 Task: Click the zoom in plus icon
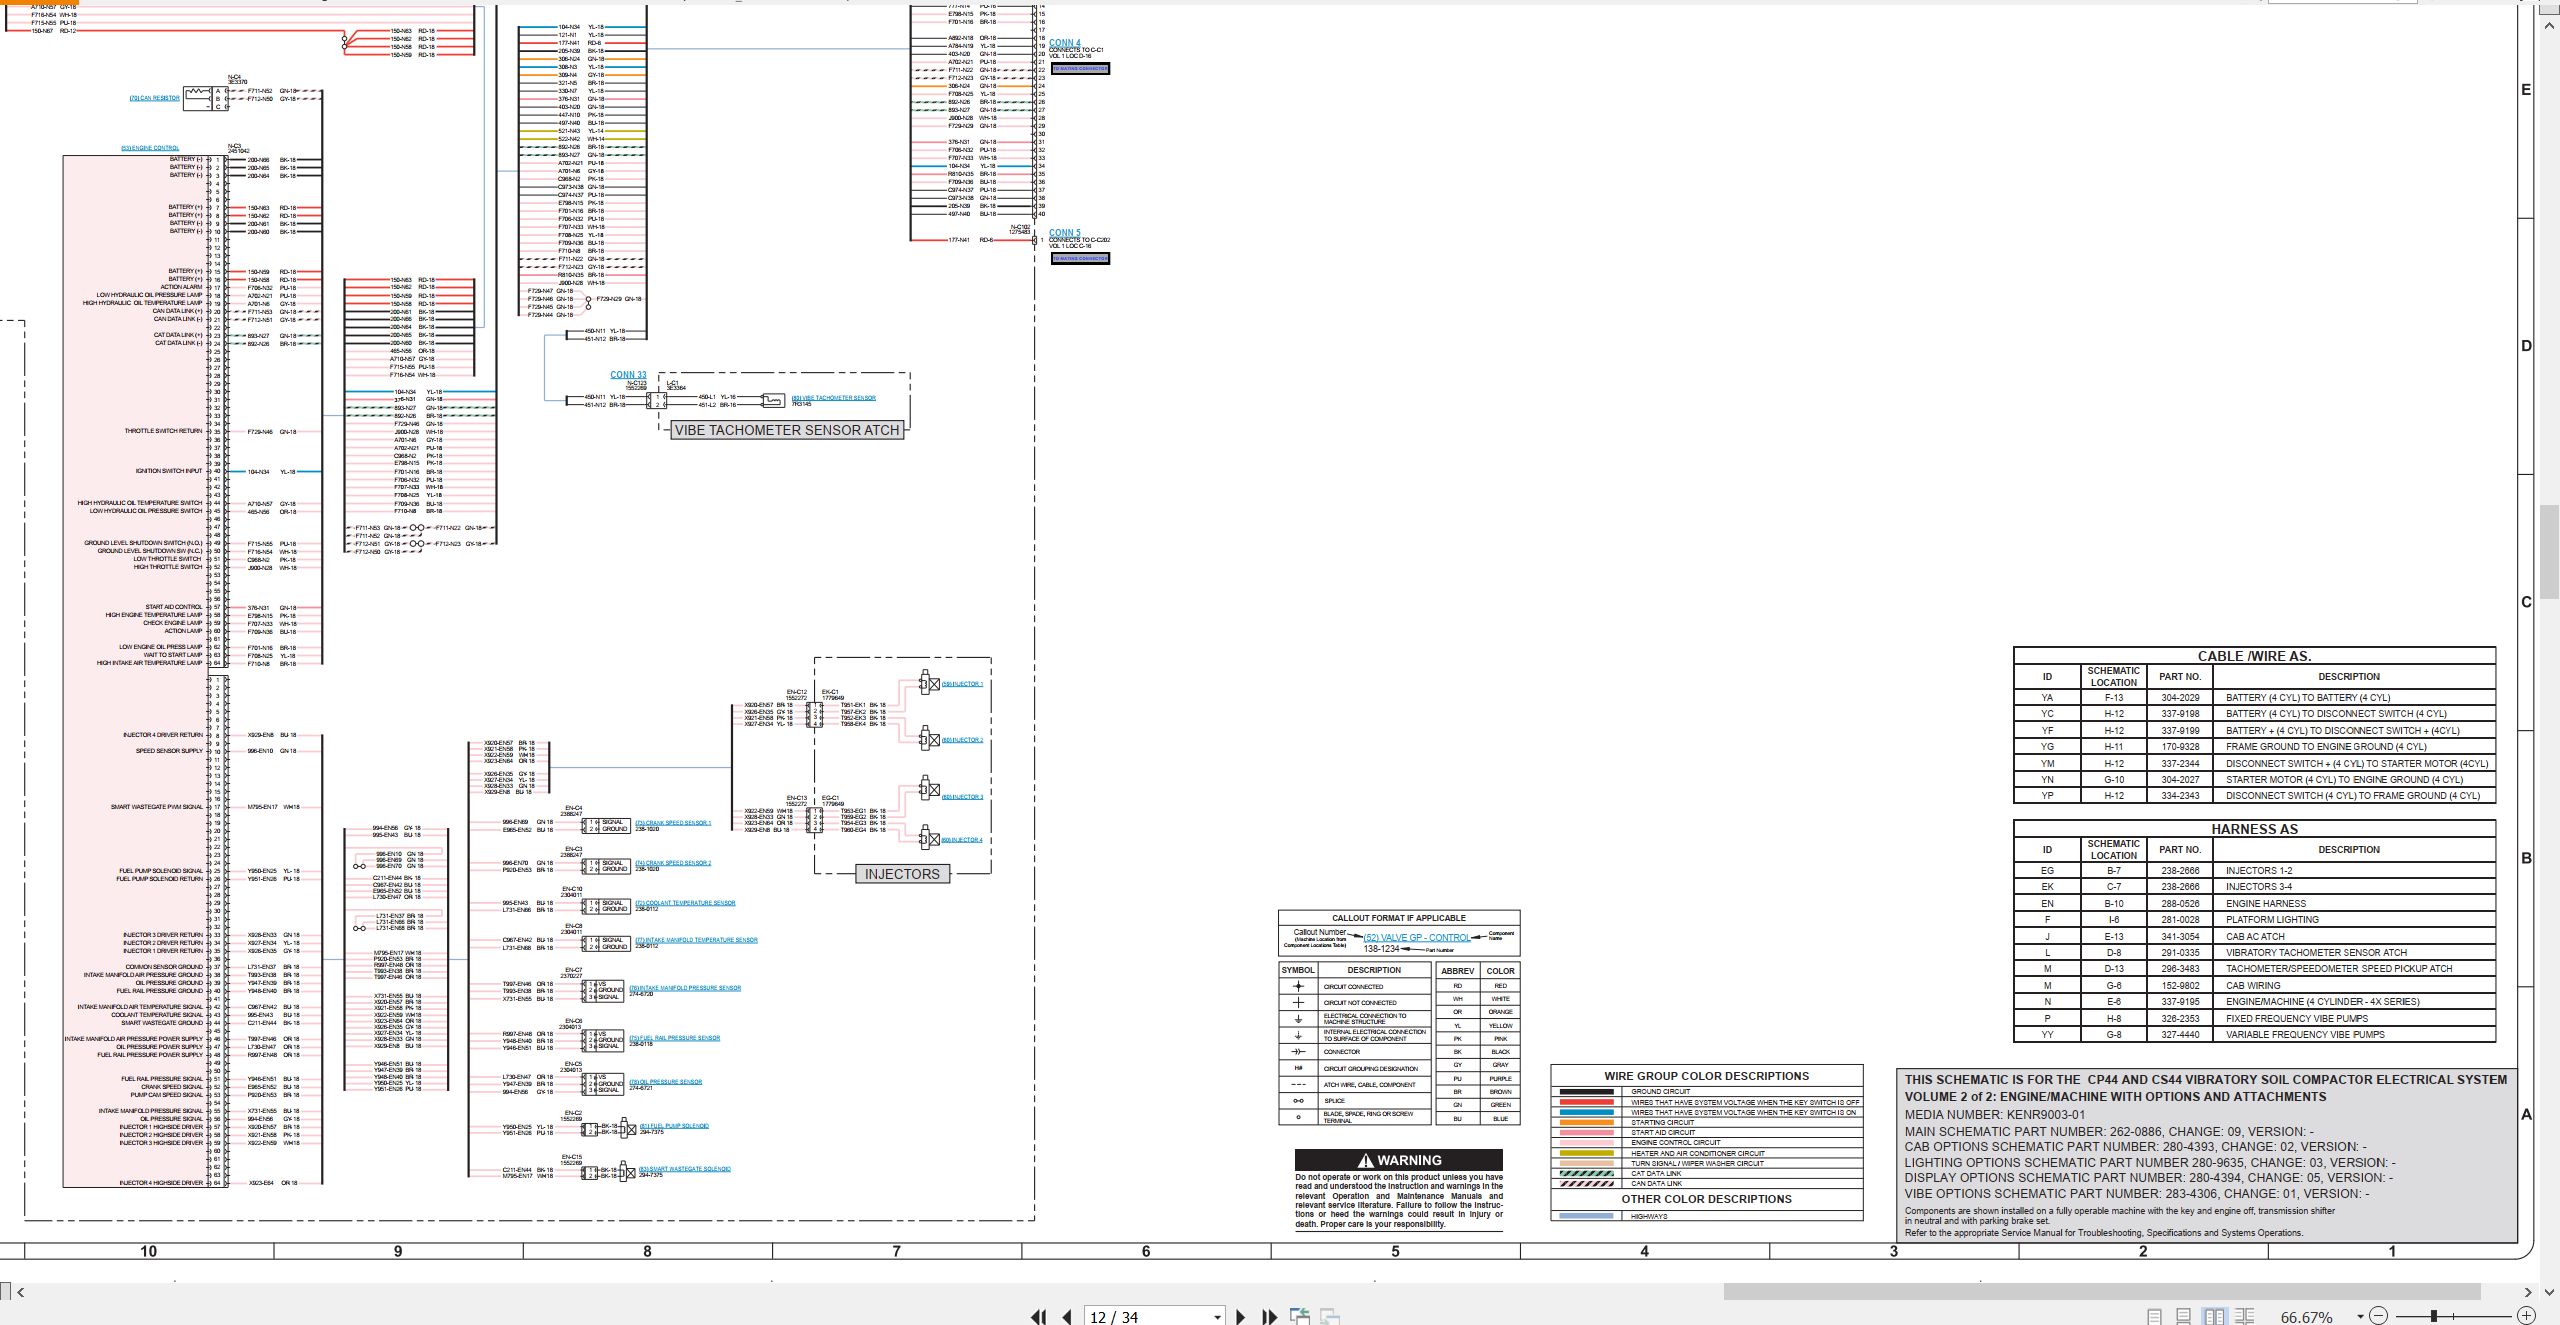2526,1316
